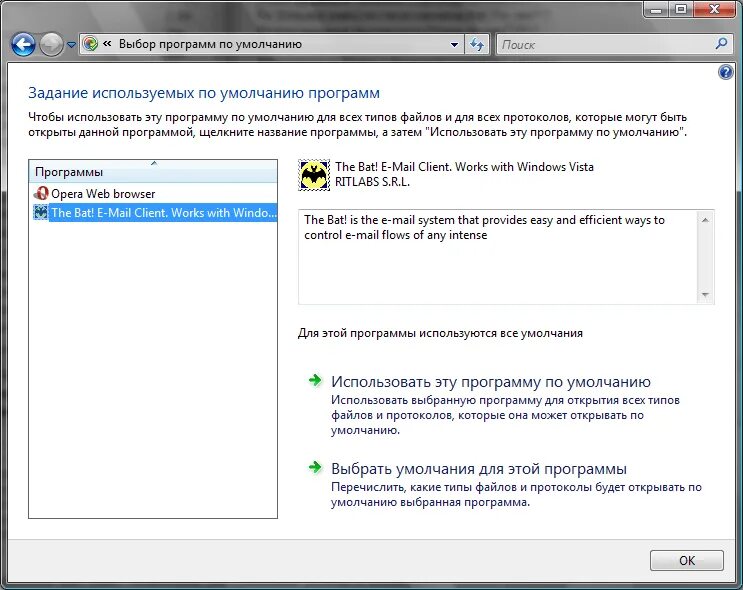
Task: Sort by the Программы column header
Action: point(153,172)
